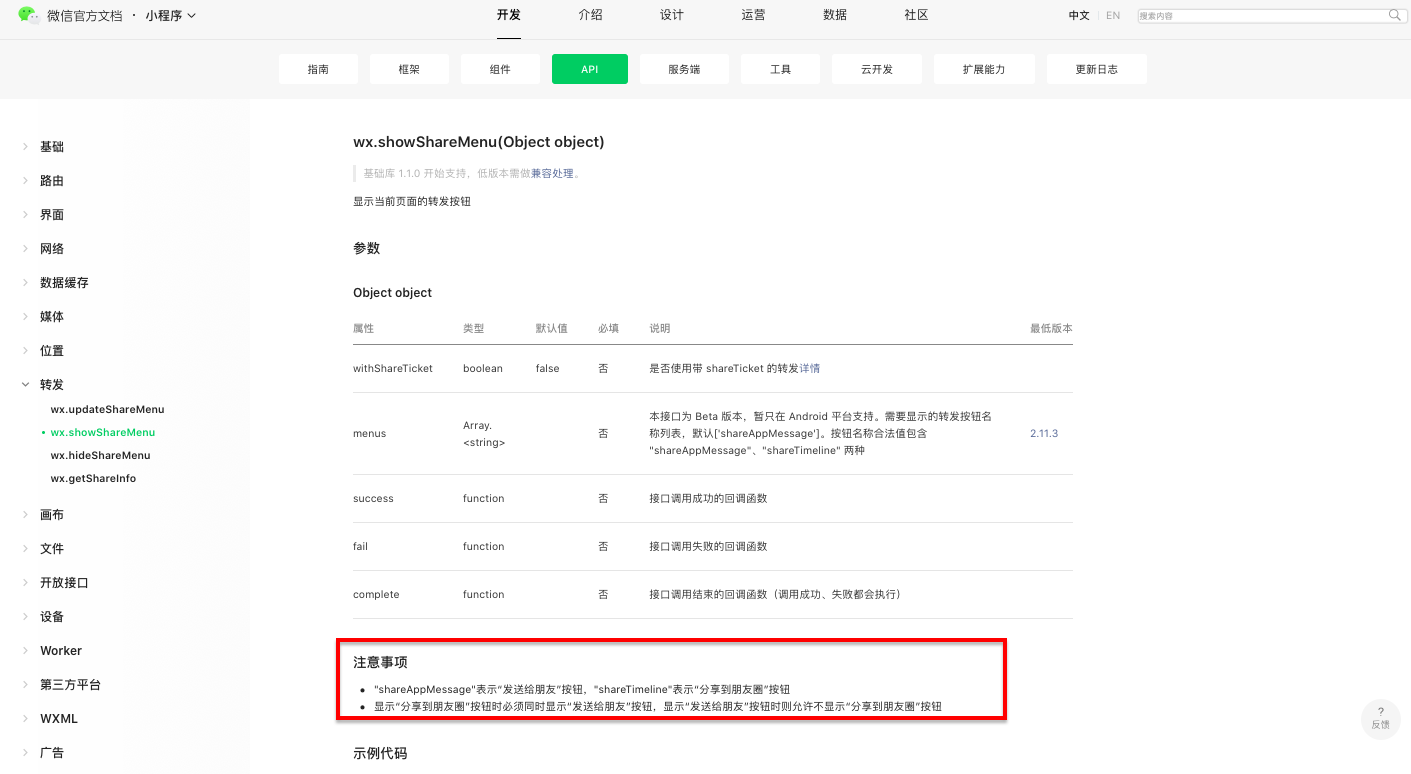The image size is (1411, 774).
Task: Expand the 文件 sidebar section
Action: (x=52, y=549)
